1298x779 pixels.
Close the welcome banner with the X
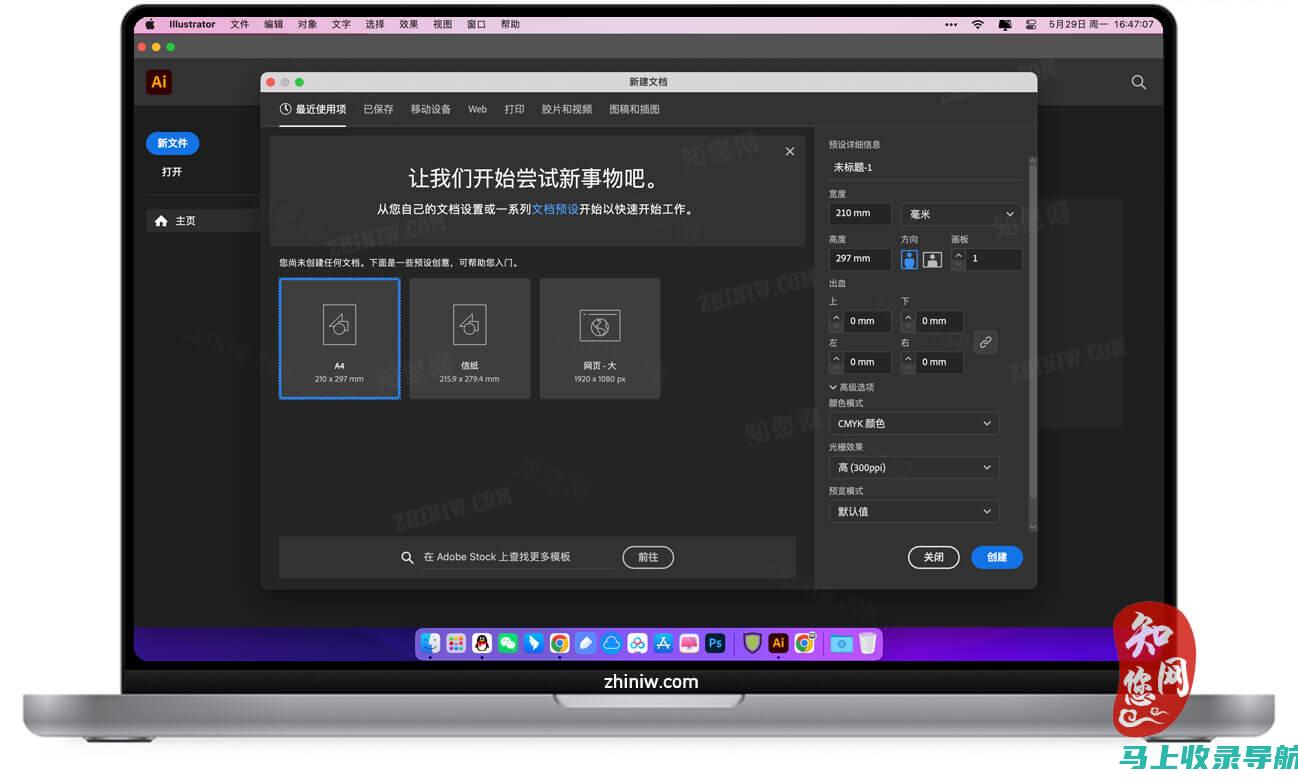coord(789,151)
